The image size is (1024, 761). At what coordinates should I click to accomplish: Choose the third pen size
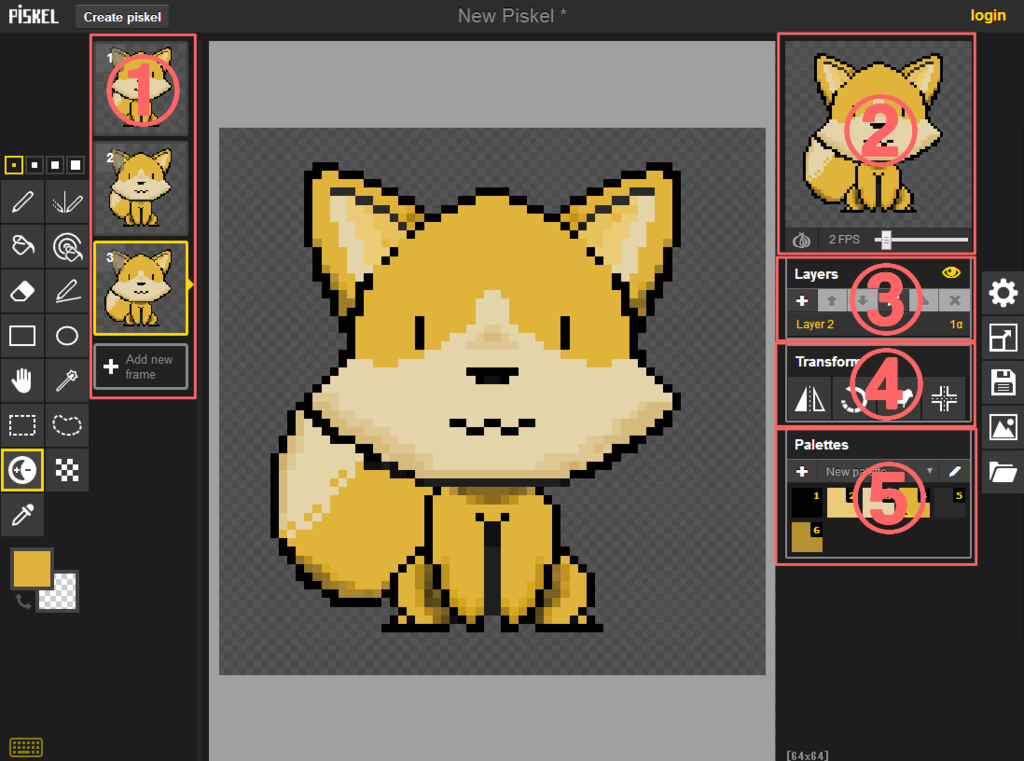(55, 165)
